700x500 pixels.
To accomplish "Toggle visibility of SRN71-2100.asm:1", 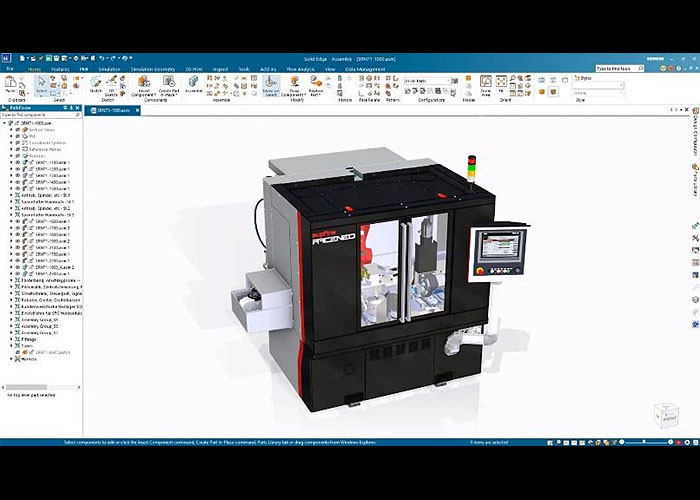I will tap(18, 247).
